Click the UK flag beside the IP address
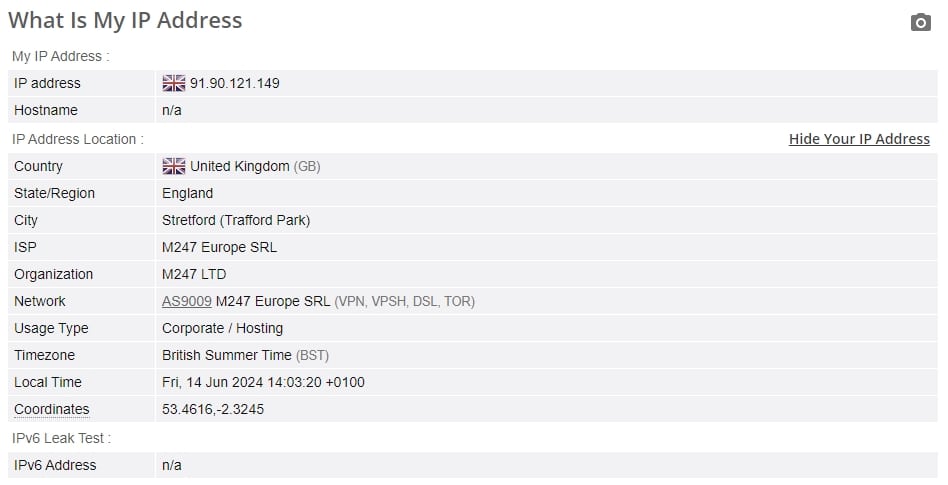The height and width of the screenshot is (485, 948). click(x=174, y=83)
